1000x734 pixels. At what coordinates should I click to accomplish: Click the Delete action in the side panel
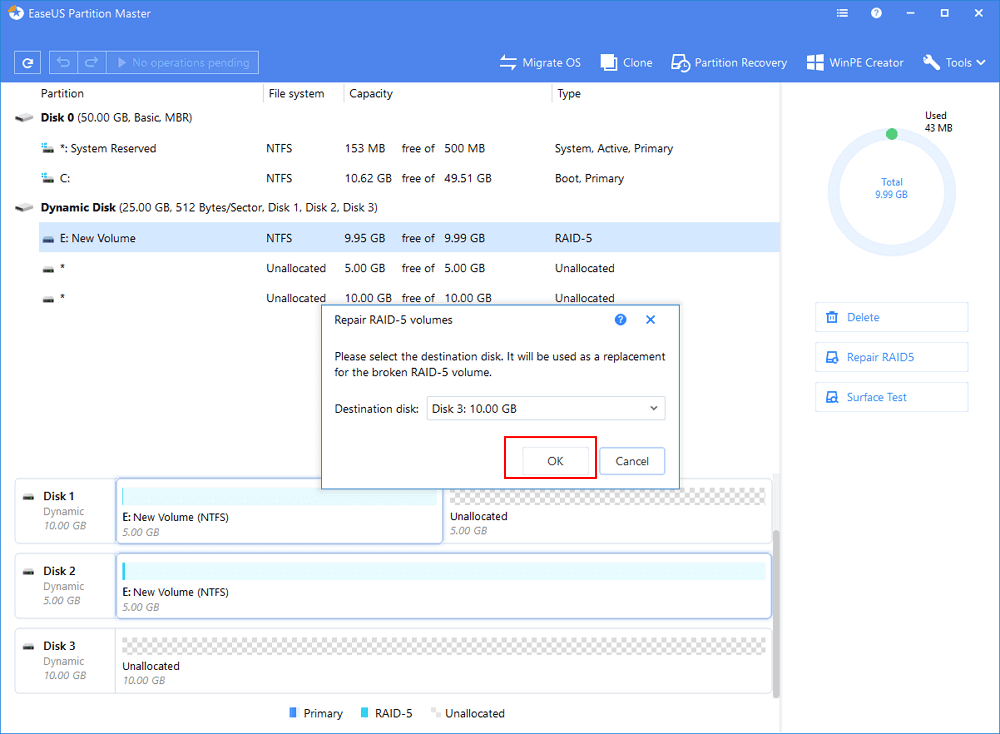891,317
